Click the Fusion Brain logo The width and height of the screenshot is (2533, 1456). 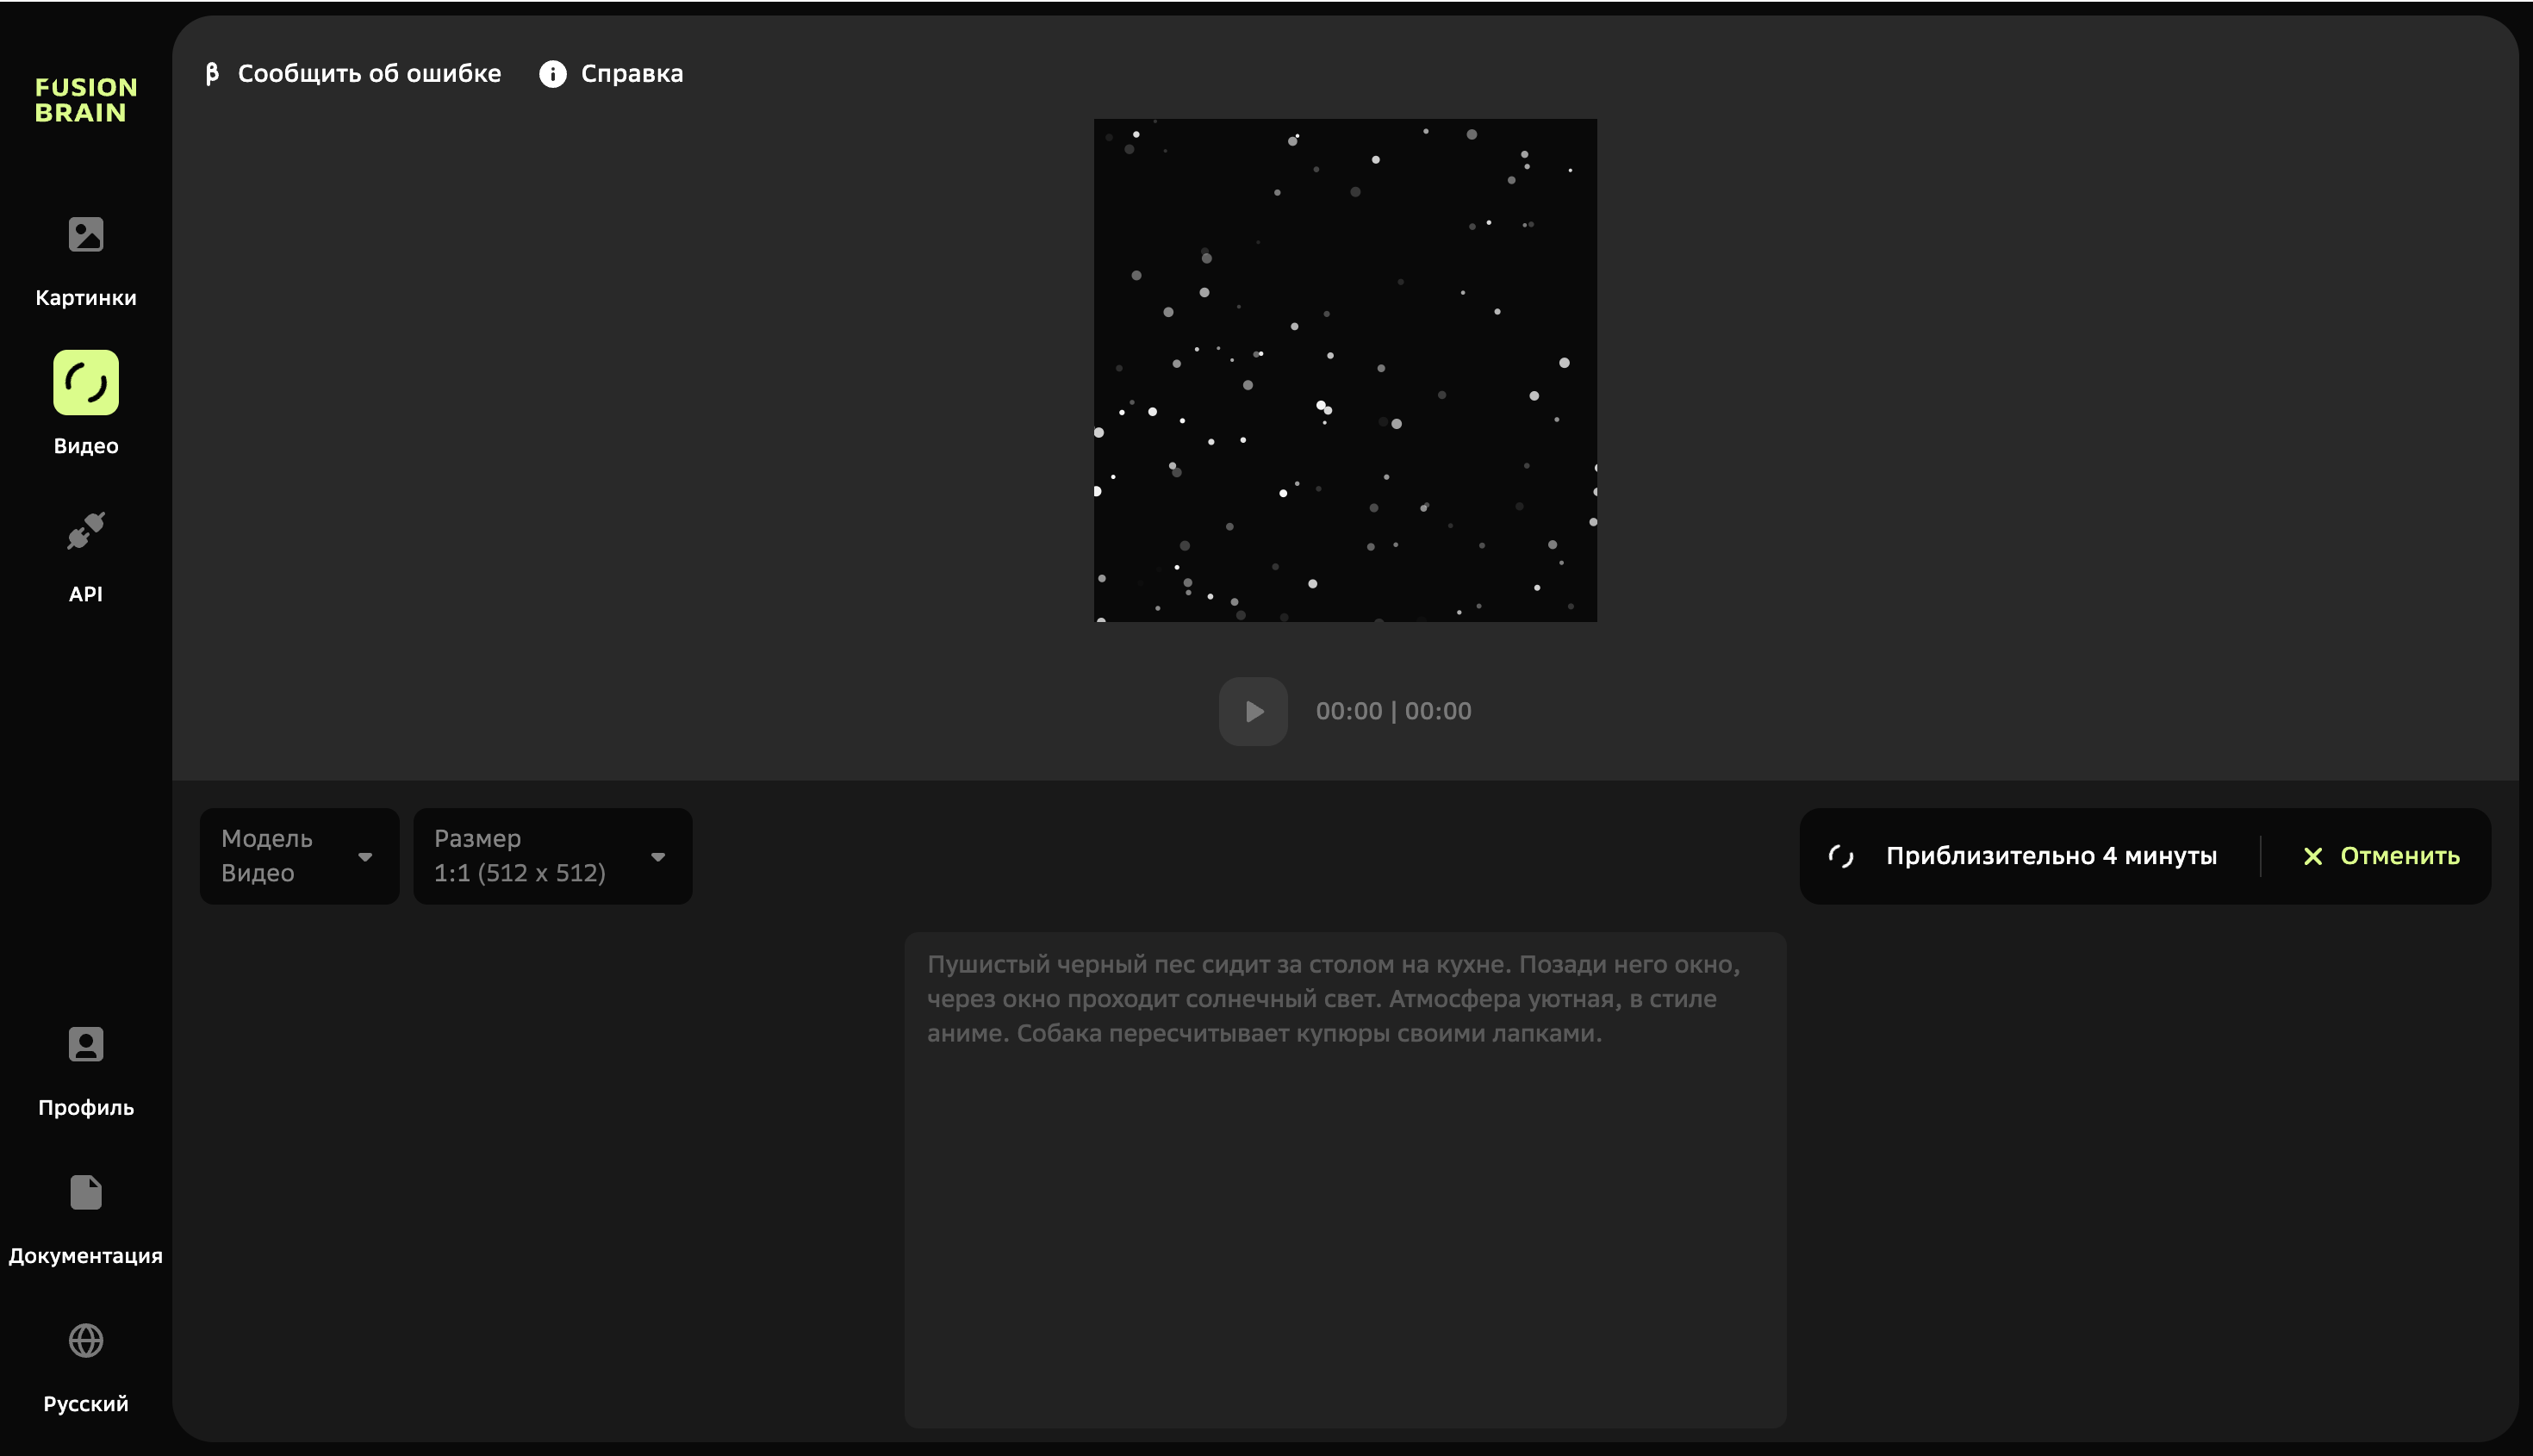[86, 100]
